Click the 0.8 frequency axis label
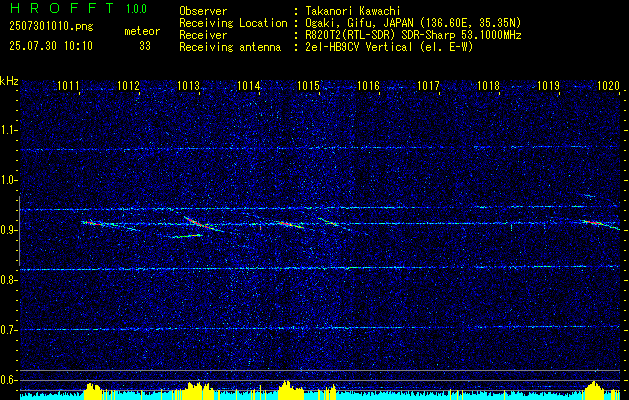The width and height of the screenshot is (629, 400). (9, 280)
